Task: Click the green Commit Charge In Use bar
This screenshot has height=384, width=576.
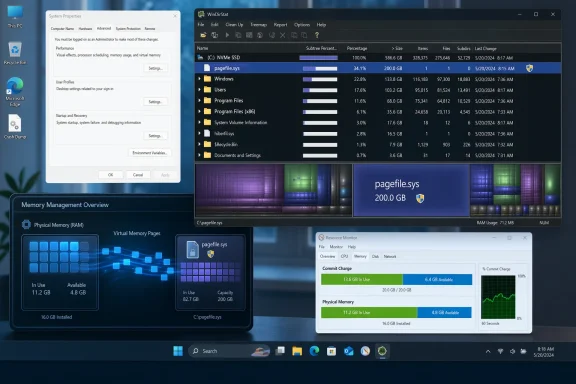Action: [x=362, y=280]
